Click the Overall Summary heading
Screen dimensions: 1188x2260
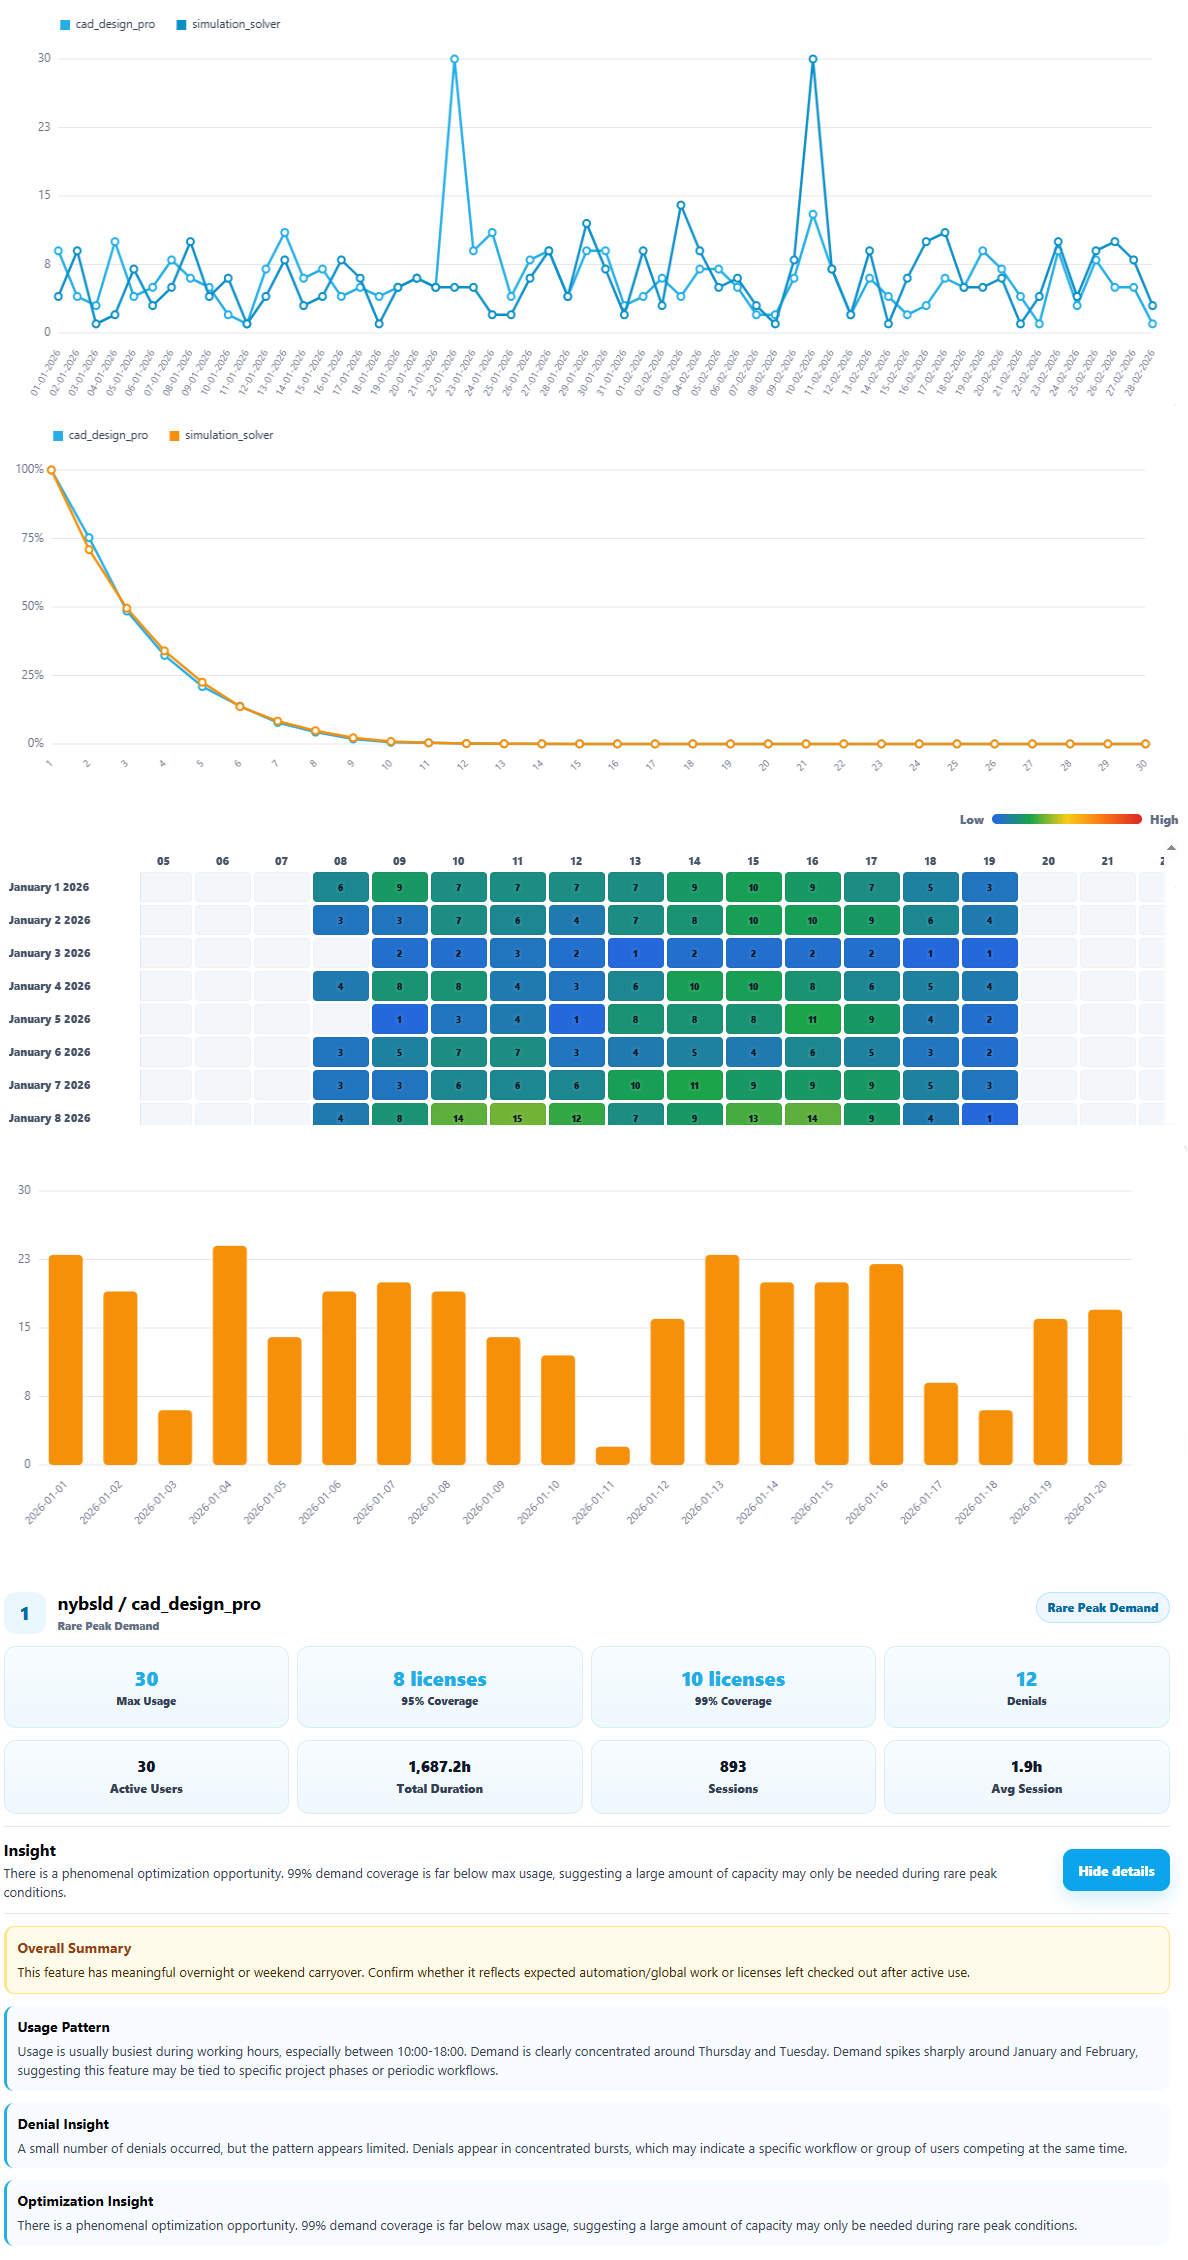tap(74, 1948)
